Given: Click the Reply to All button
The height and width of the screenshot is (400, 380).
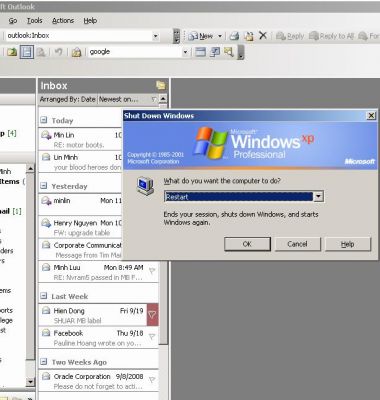Looking at the screenshot, I should coord(332,36).
